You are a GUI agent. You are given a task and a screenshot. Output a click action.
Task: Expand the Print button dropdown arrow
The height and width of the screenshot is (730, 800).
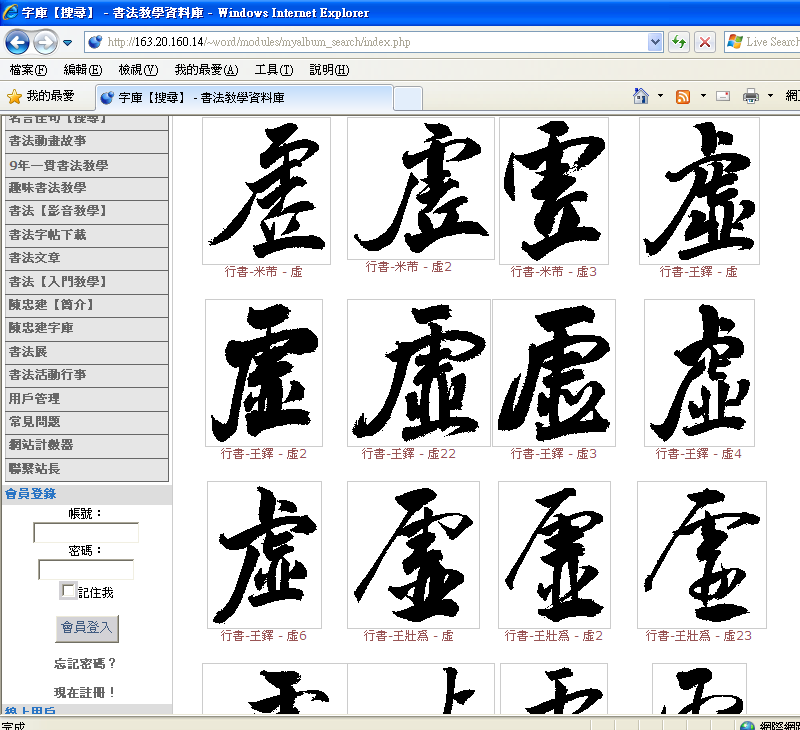pos(770,95)
